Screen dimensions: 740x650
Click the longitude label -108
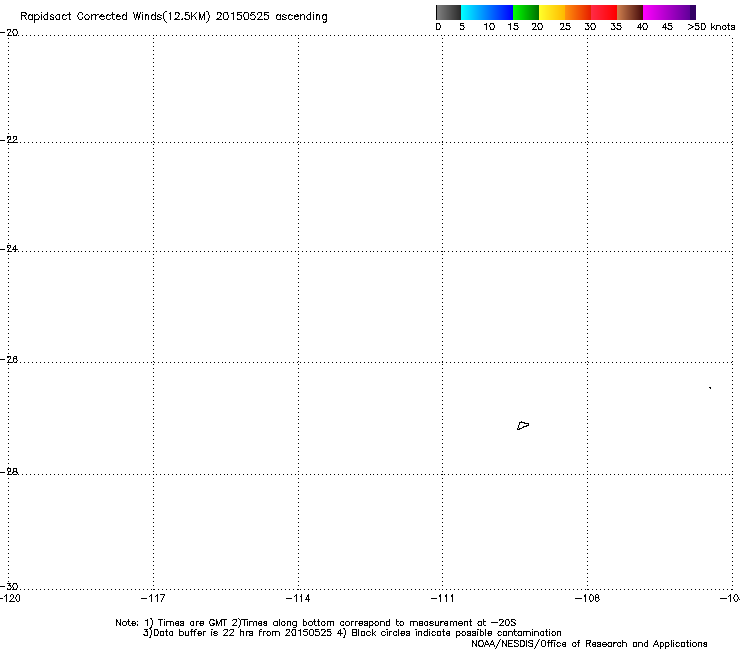pyautogui.click(x=588, y=599)
